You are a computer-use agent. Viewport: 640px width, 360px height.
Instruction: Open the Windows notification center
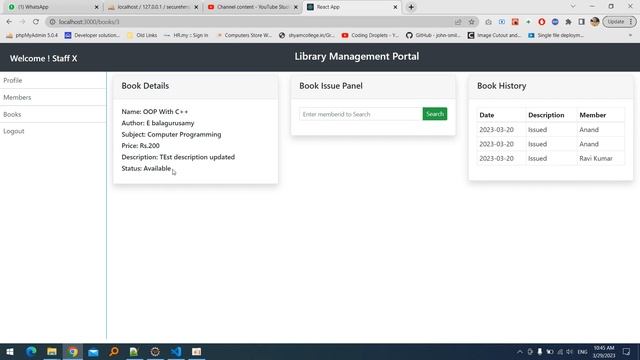coord(627,351)
